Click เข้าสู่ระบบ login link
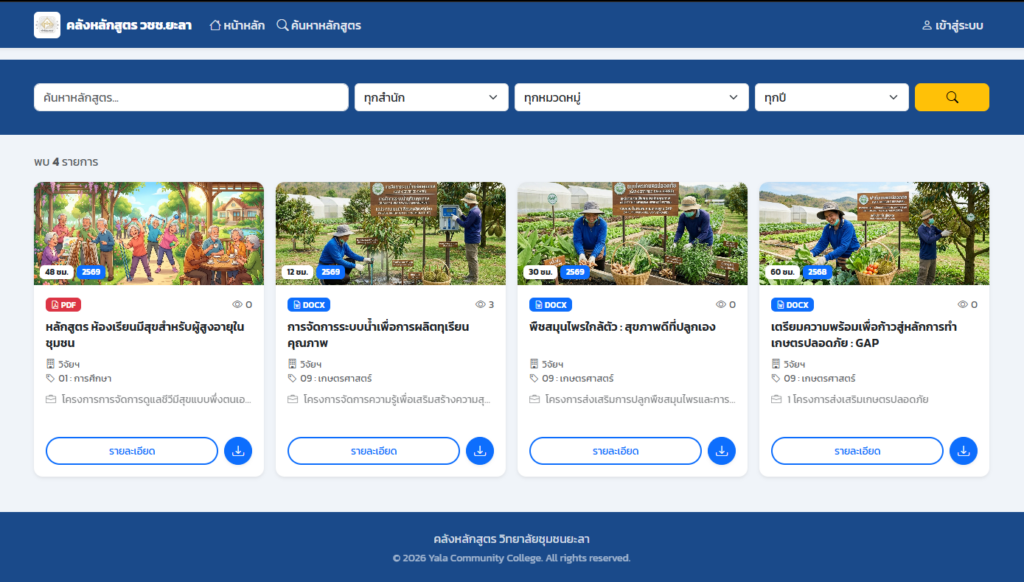 [952, 25]
